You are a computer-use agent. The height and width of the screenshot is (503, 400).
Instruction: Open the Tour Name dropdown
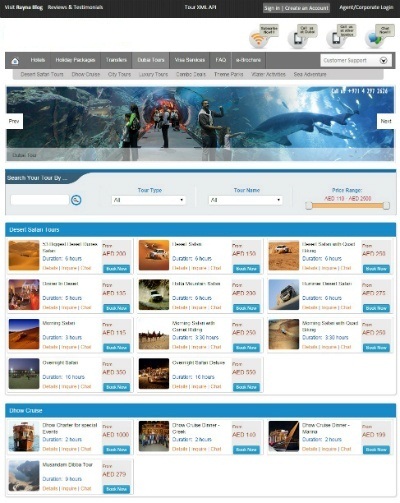tap(246, 200)
